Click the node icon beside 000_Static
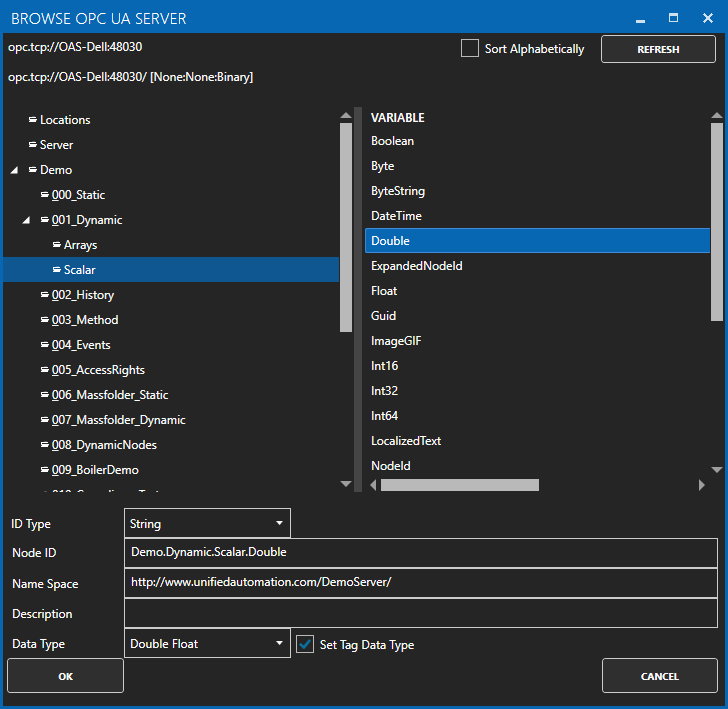The image size is (728, 709). (45, 195)
